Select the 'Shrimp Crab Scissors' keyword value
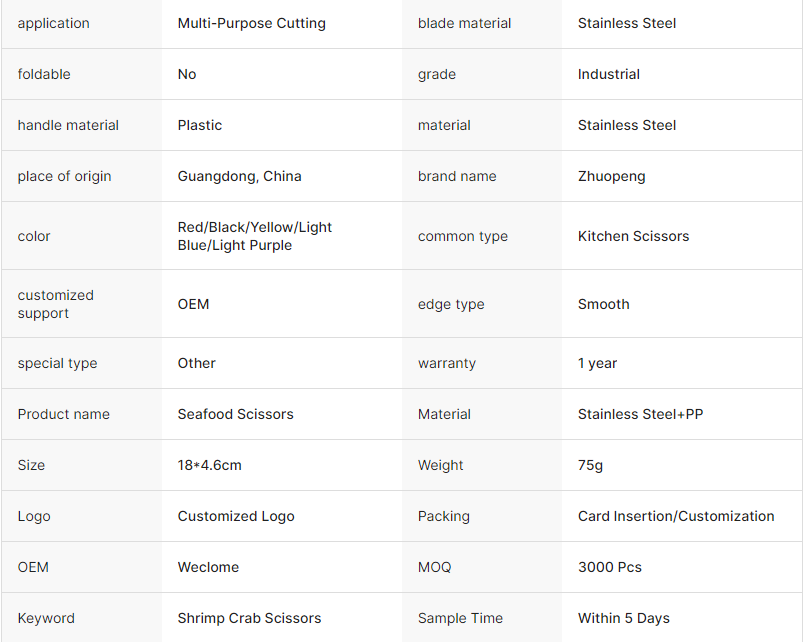This screenshot has width=810, height=642. click(x=250, y=618)
